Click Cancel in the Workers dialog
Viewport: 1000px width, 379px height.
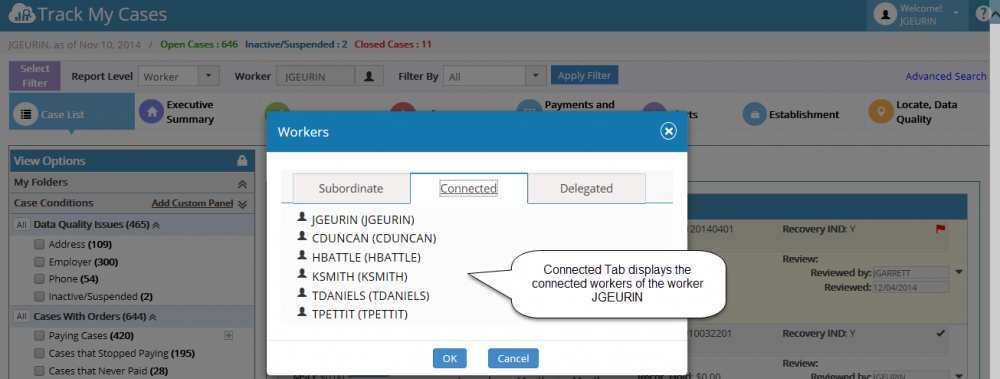513,358
